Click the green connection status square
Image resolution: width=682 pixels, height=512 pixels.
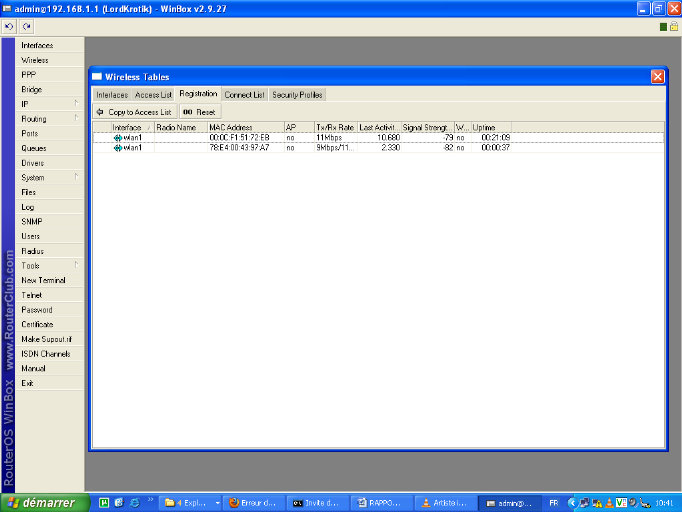click(663, 27)
